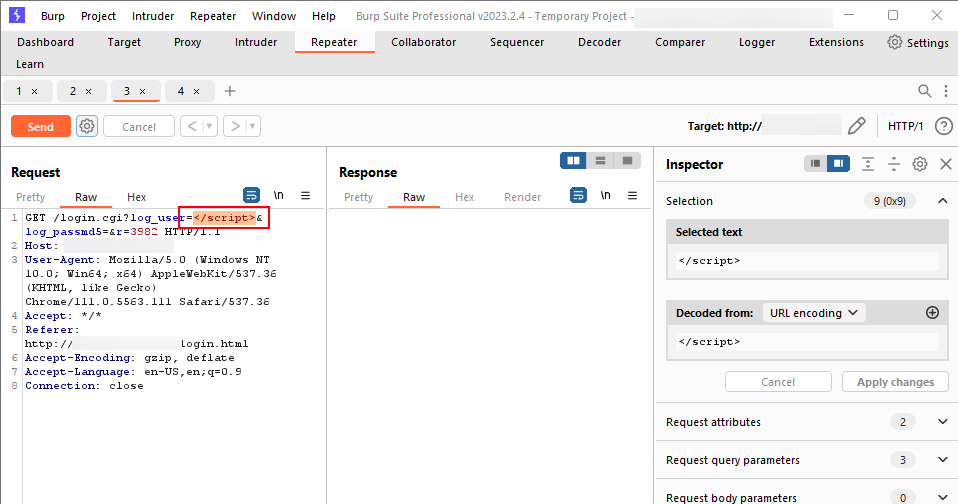Close the Inspector panel

945,164
